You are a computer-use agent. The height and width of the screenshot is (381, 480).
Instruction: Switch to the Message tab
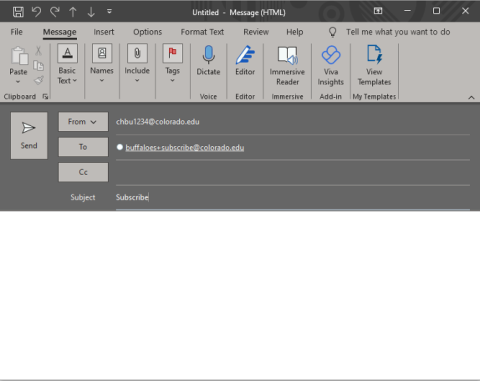coord(60,32)
